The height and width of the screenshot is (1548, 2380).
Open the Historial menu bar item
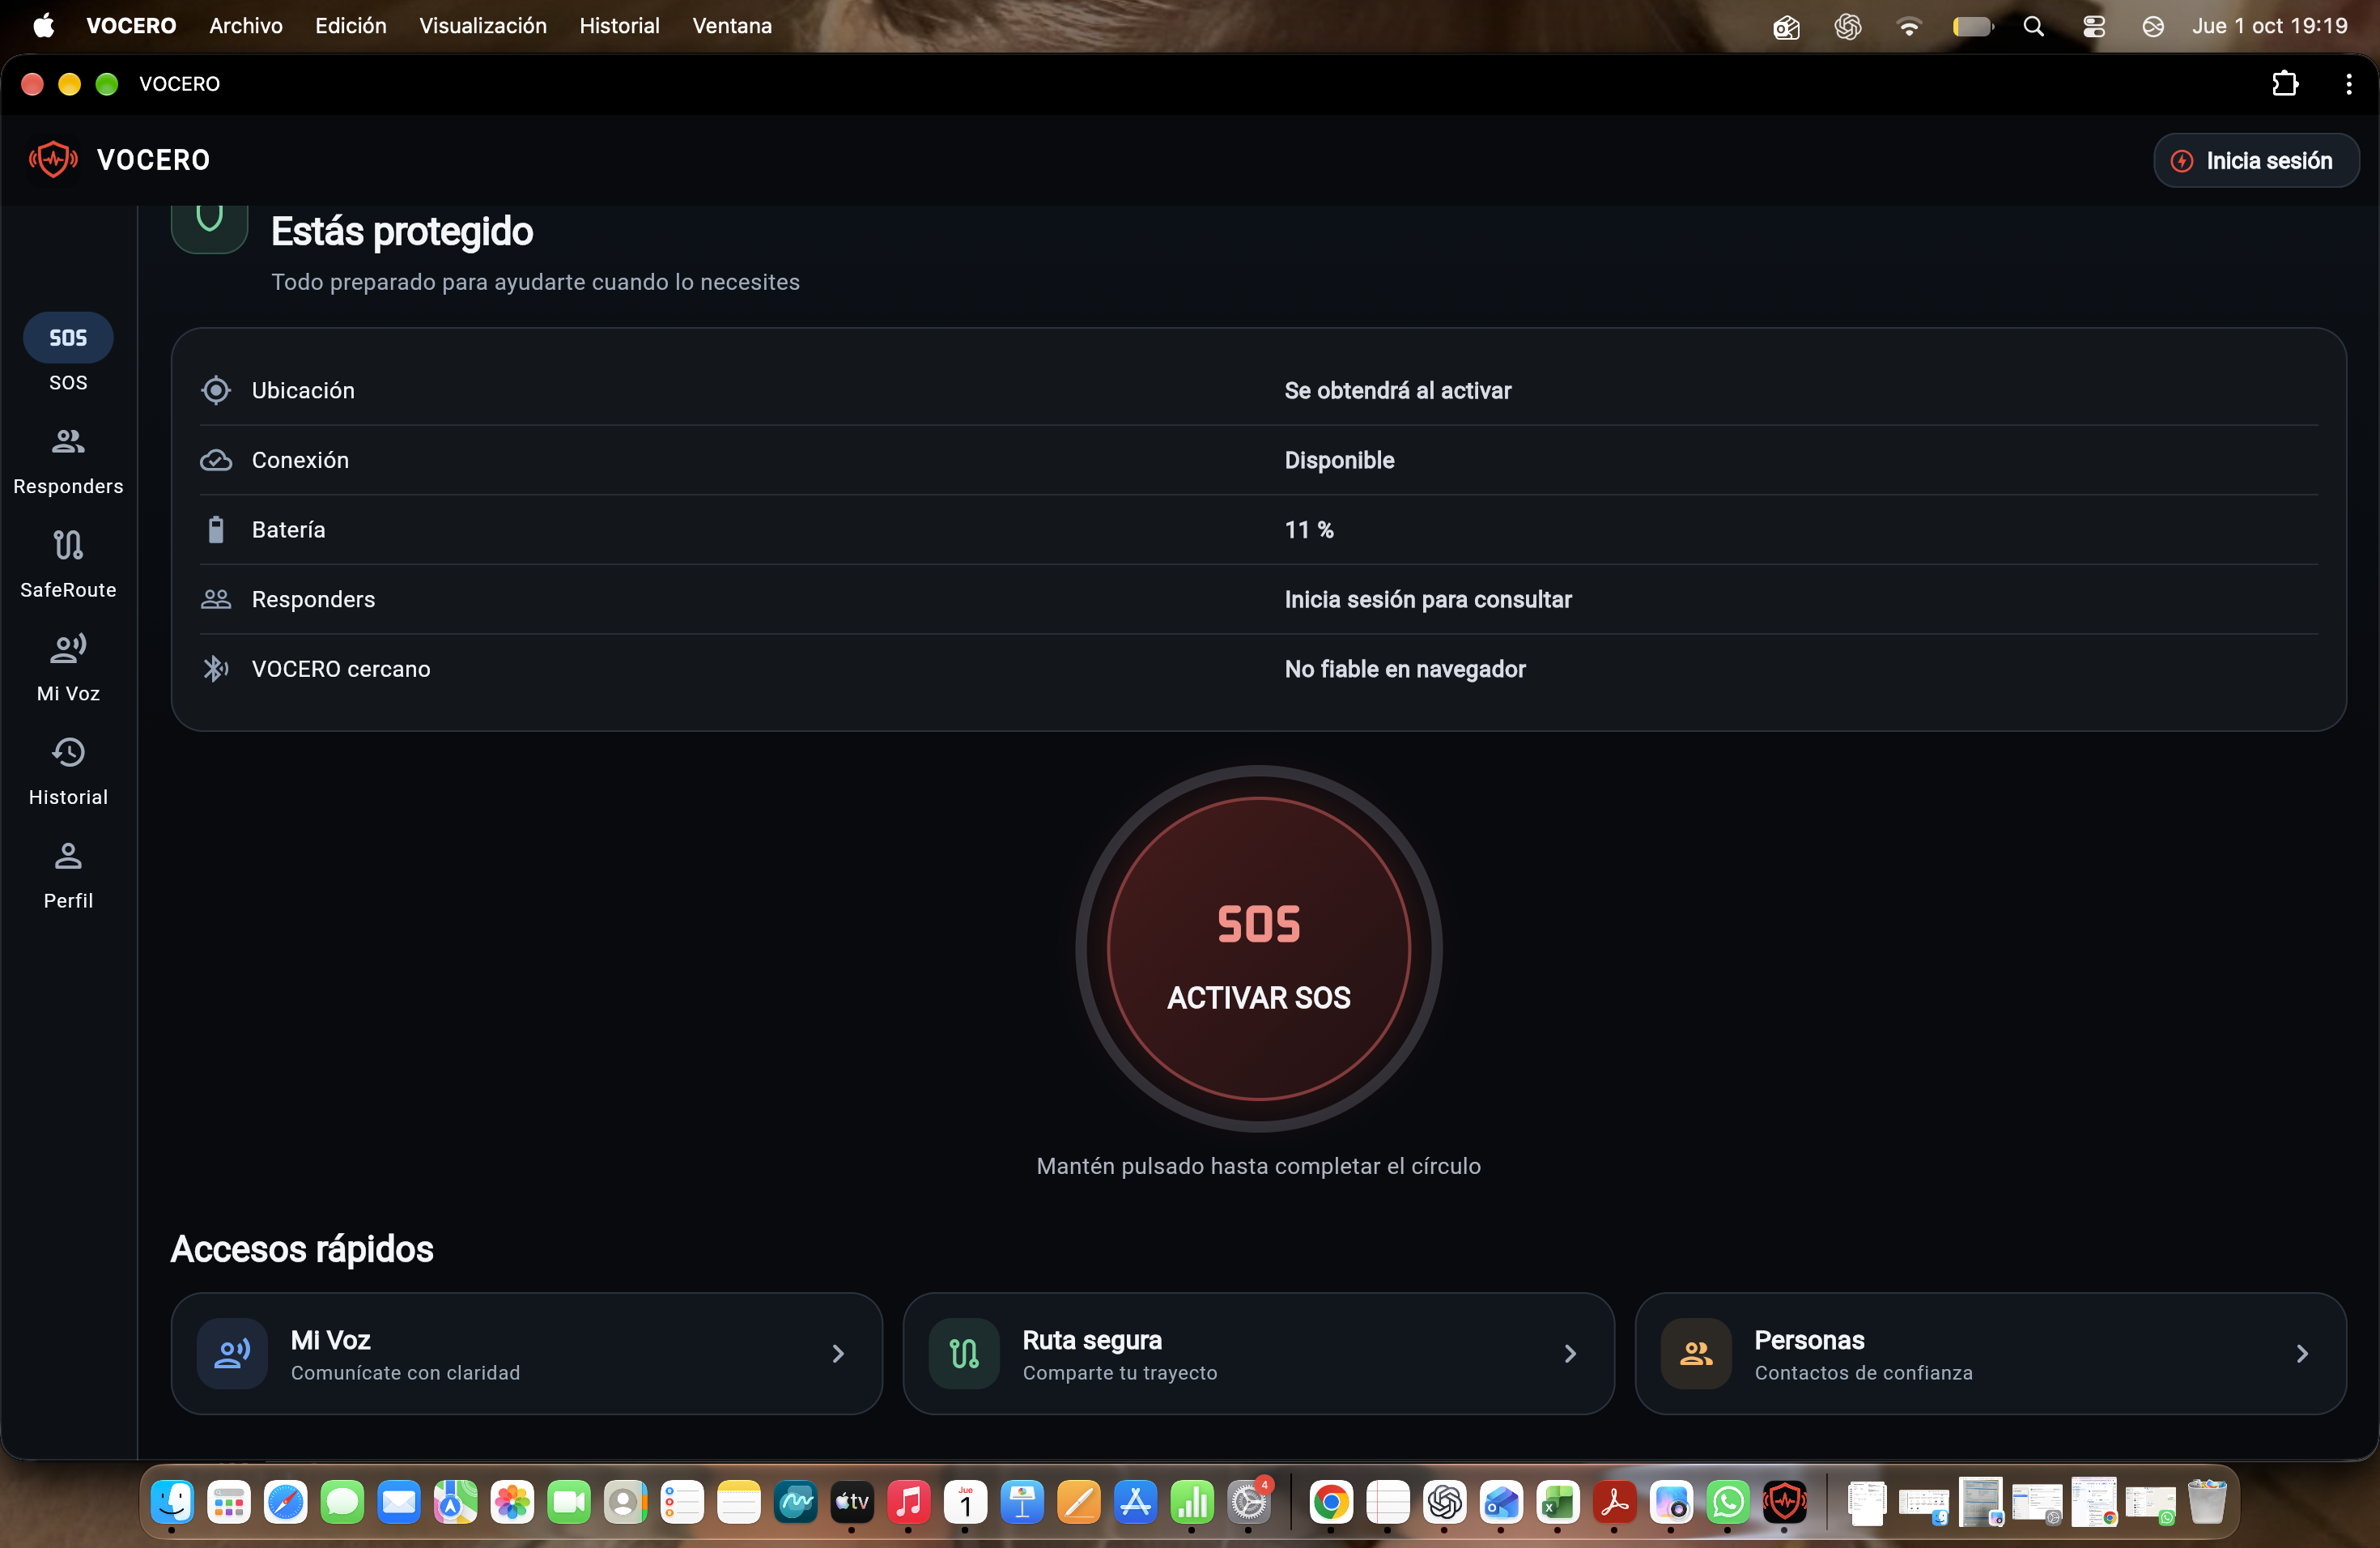620,26
